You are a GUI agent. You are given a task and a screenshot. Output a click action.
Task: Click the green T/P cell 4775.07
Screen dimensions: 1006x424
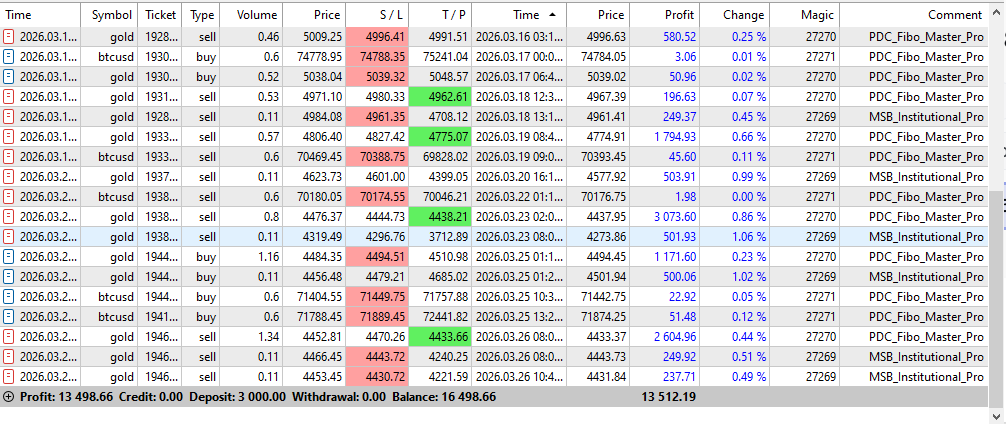click(440, 137)
